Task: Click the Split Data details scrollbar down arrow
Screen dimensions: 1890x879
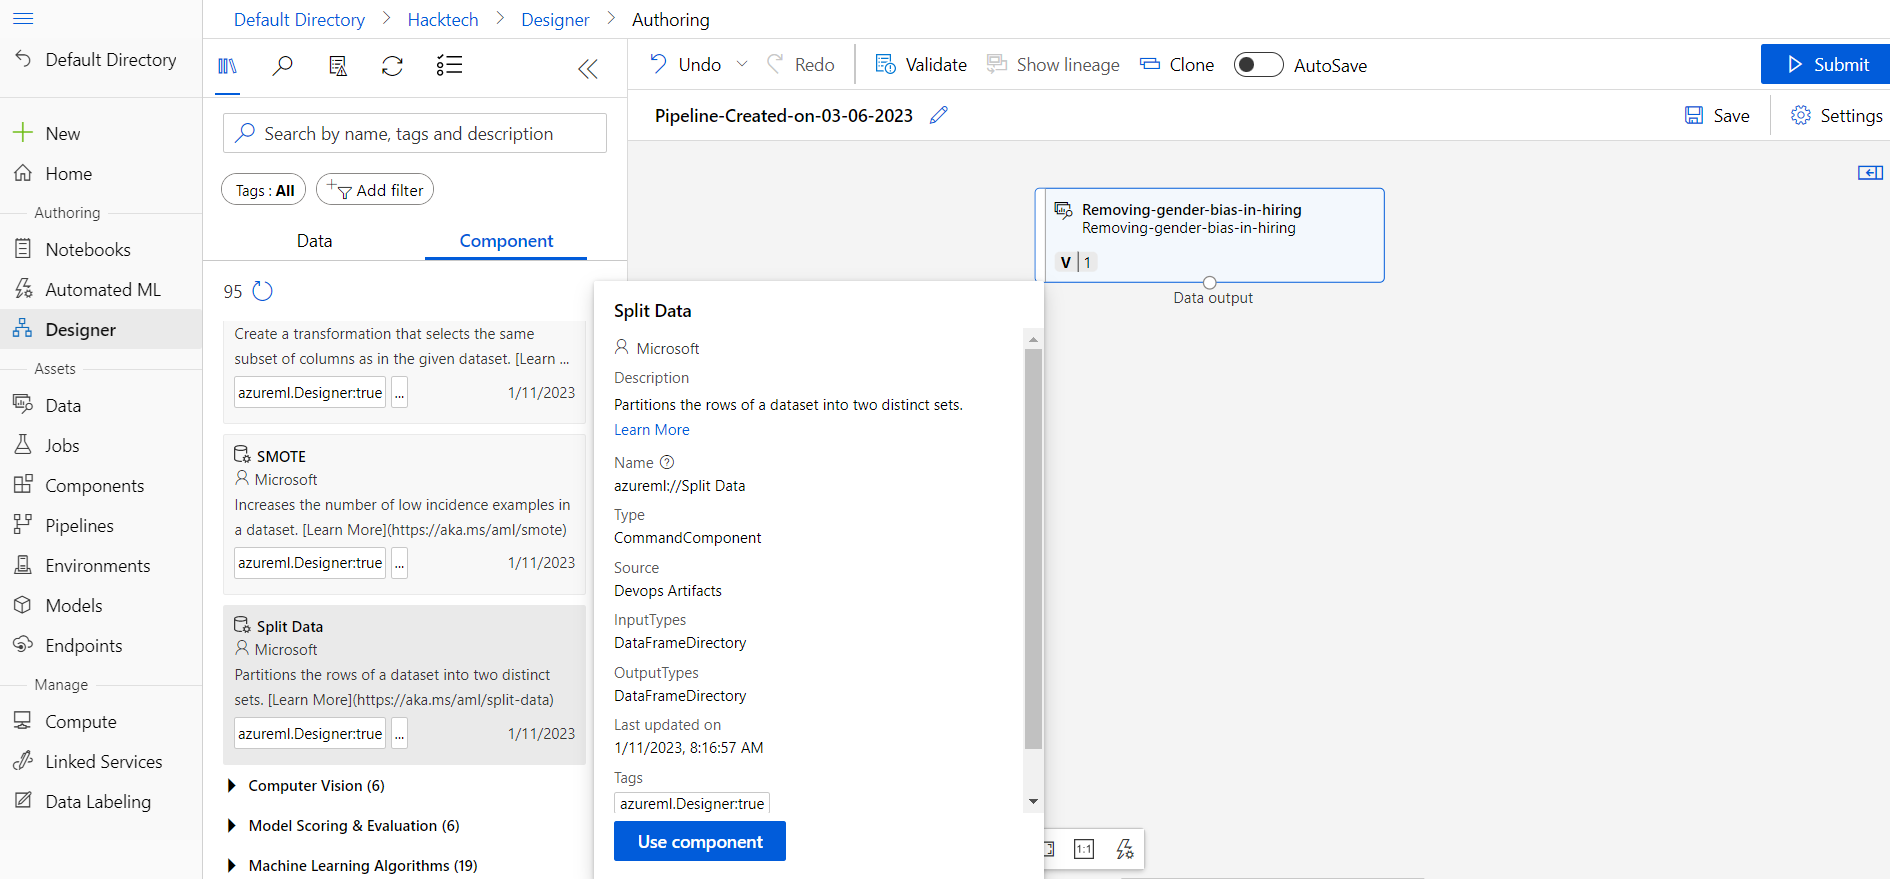Action: click(1033, 802)
